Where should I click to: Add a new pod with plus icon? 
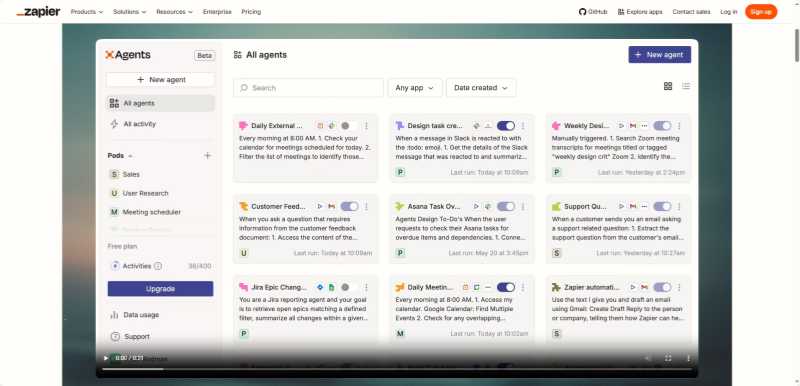click(x=207, y=156)
